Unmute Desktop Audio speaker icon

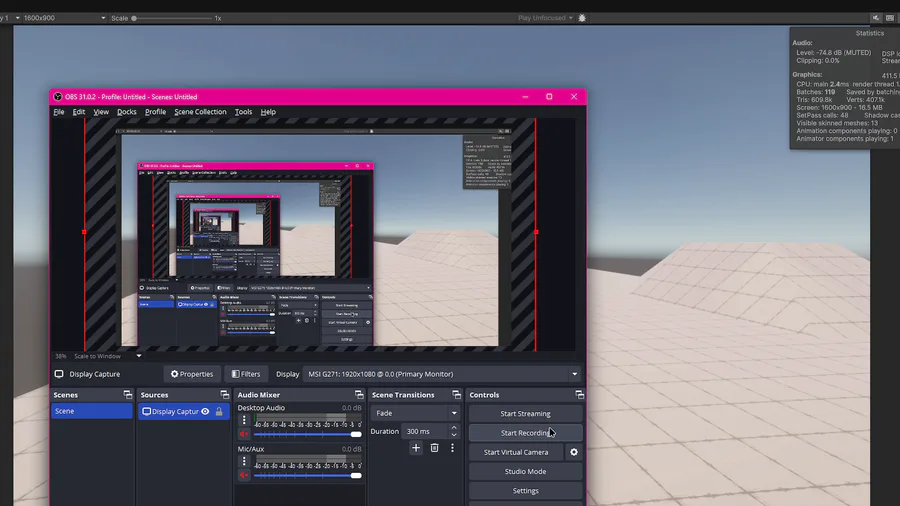tap(244, 434)
